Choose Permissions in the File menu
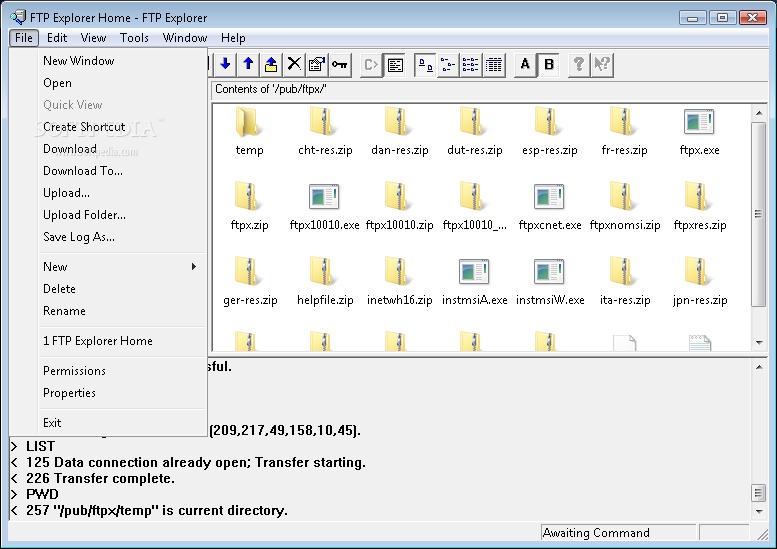This screenshot has width=777, height=549. [122, 371]
